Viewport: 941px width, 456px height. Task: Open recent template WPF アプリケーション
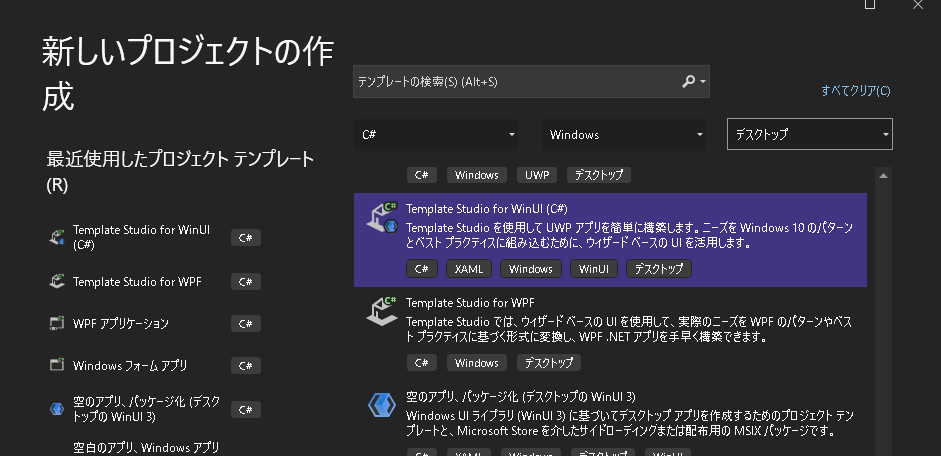(154, 324)
